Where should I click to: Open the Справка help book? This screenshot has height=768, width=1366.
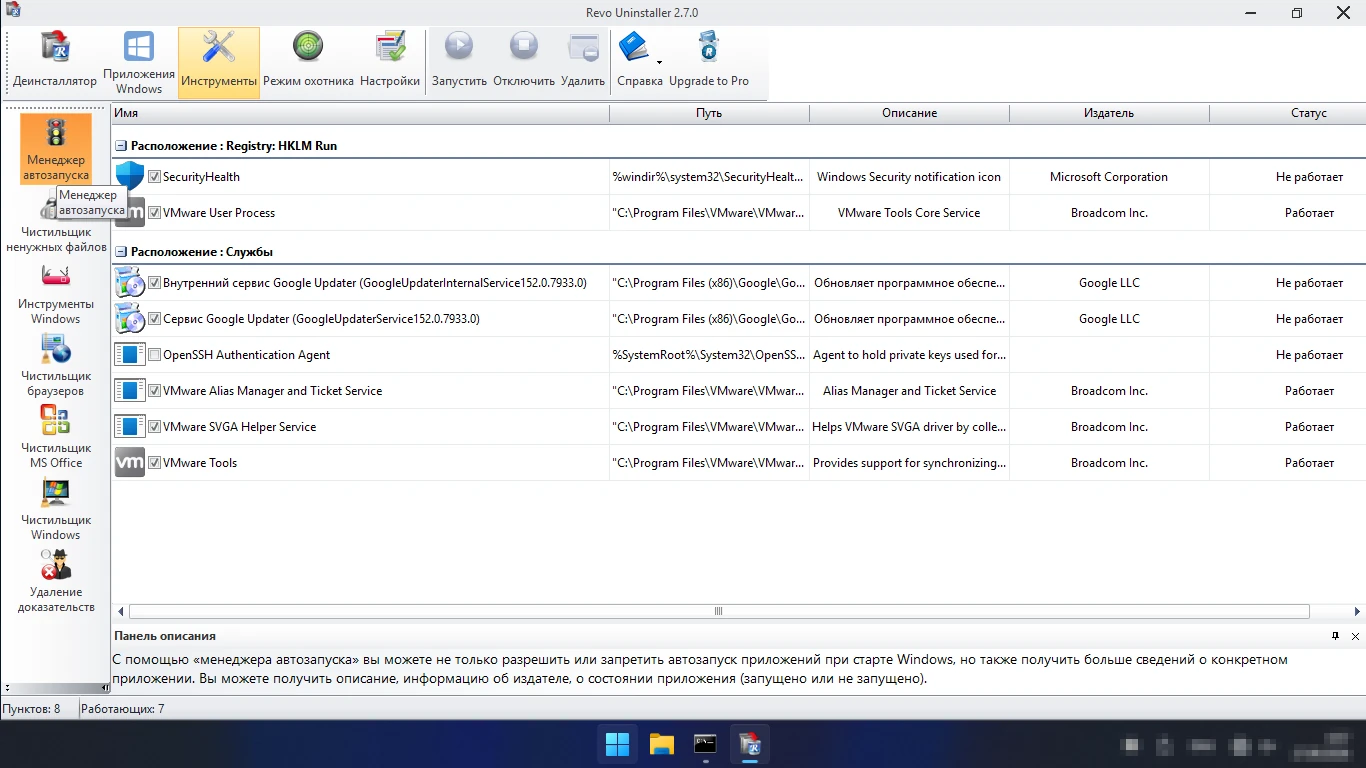click(634, 47)
